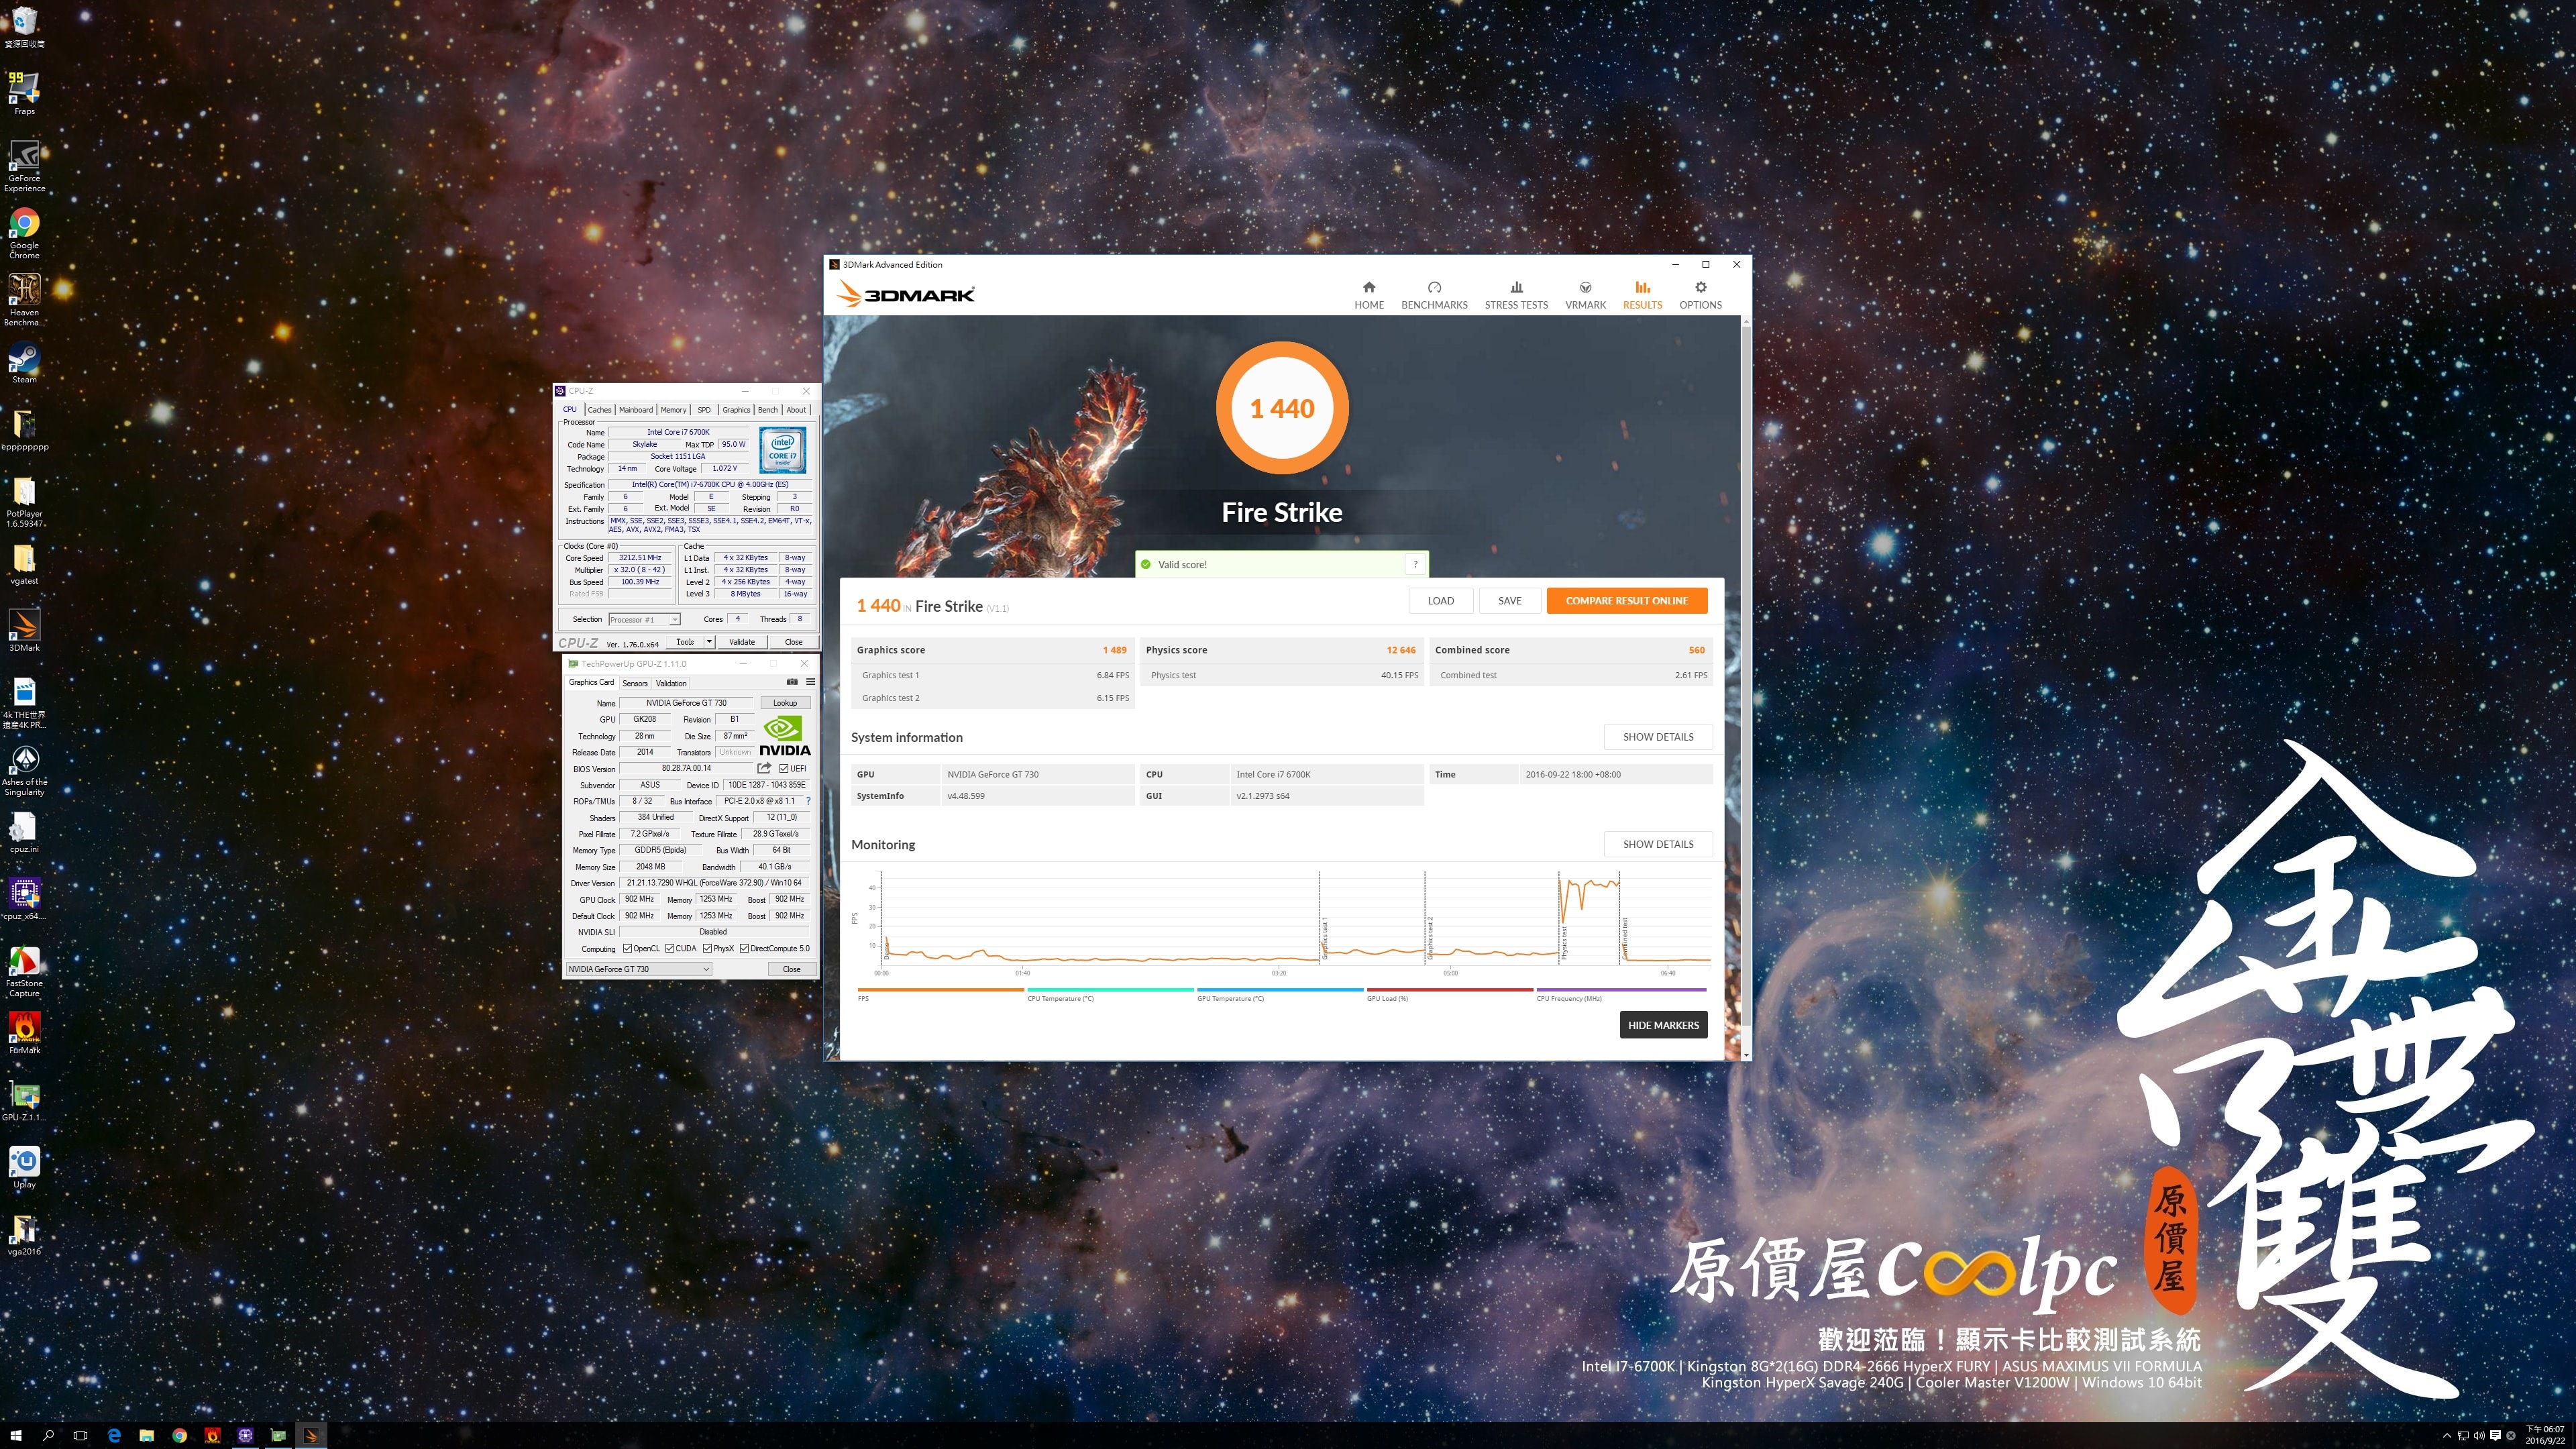Open the vgatest folder on the desktop
The height and width of the screenshot is (1449, 2576).
coord(24,564)
